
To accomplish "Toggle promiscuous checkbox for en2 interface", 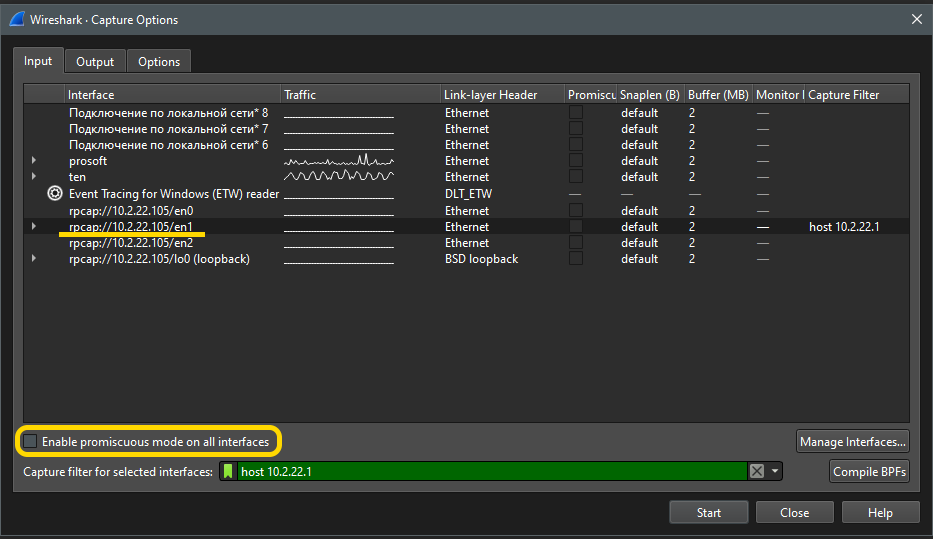I will coord(575,243).
